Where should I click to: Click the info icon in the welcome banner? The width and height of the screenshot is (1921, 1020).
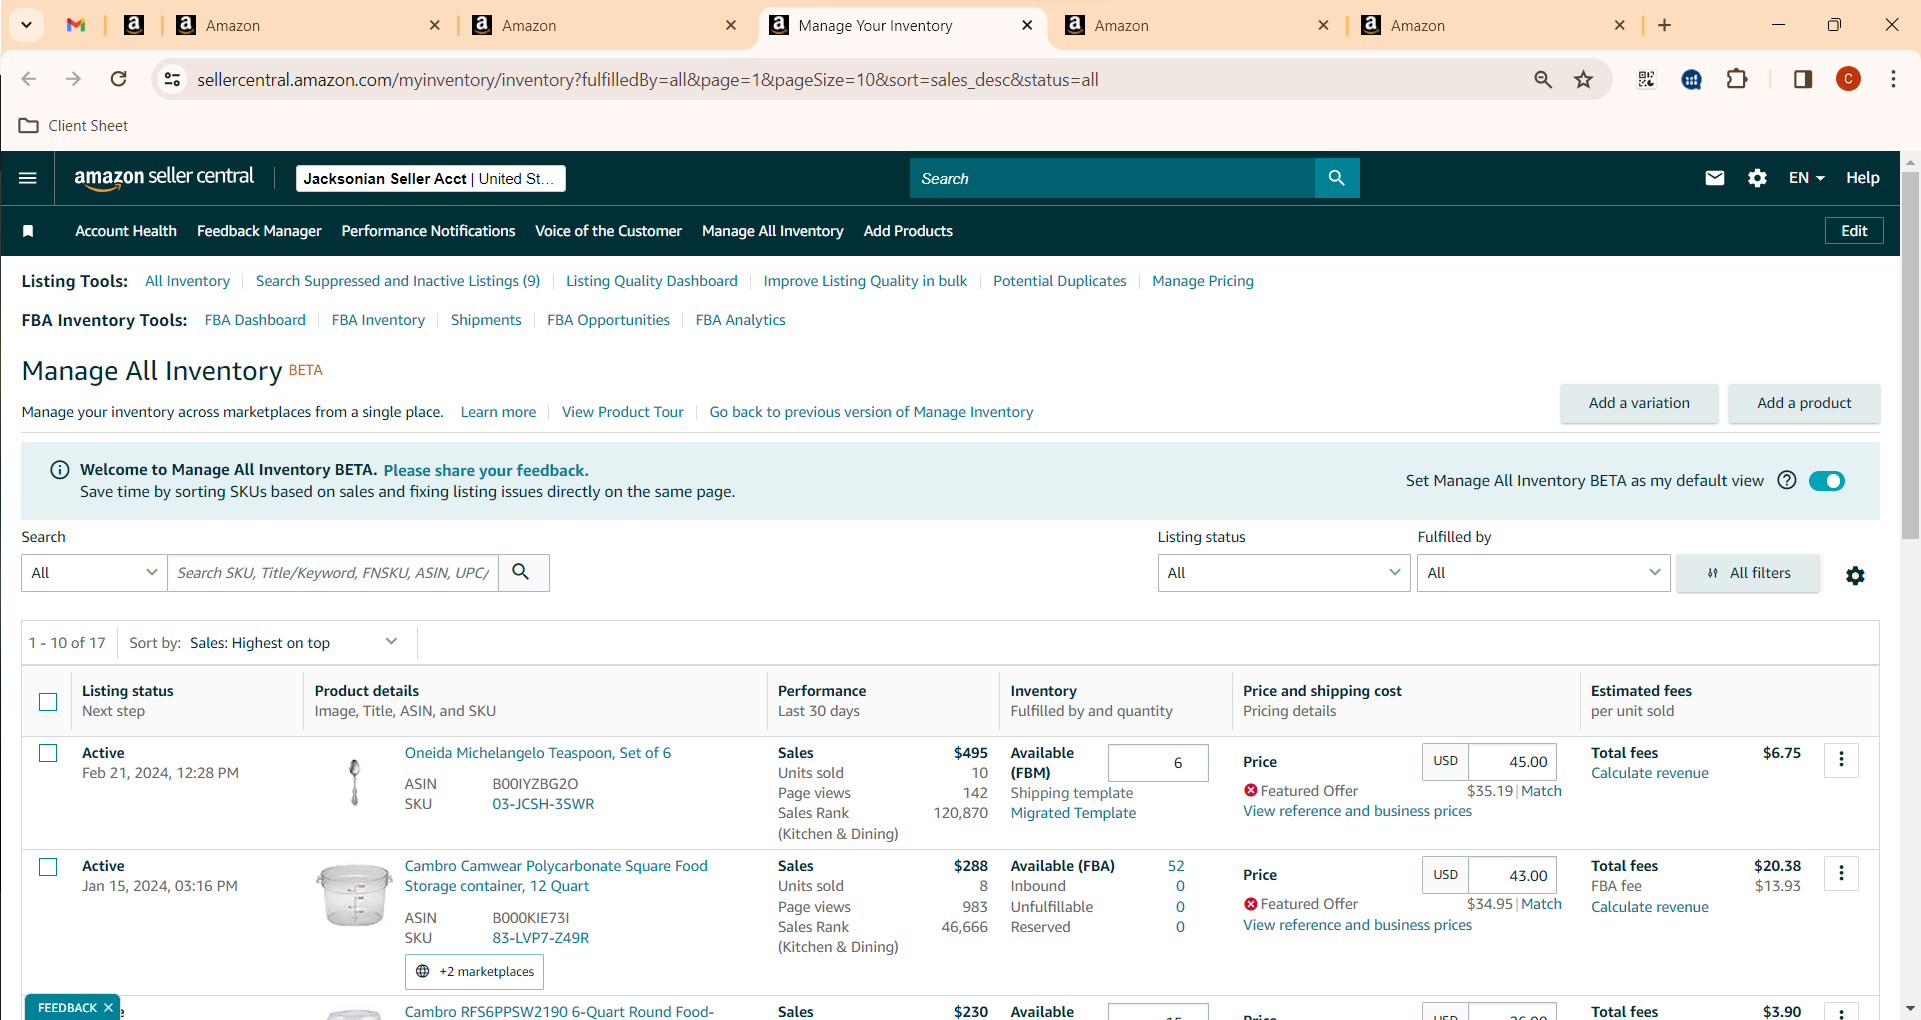tap(60, 470)
